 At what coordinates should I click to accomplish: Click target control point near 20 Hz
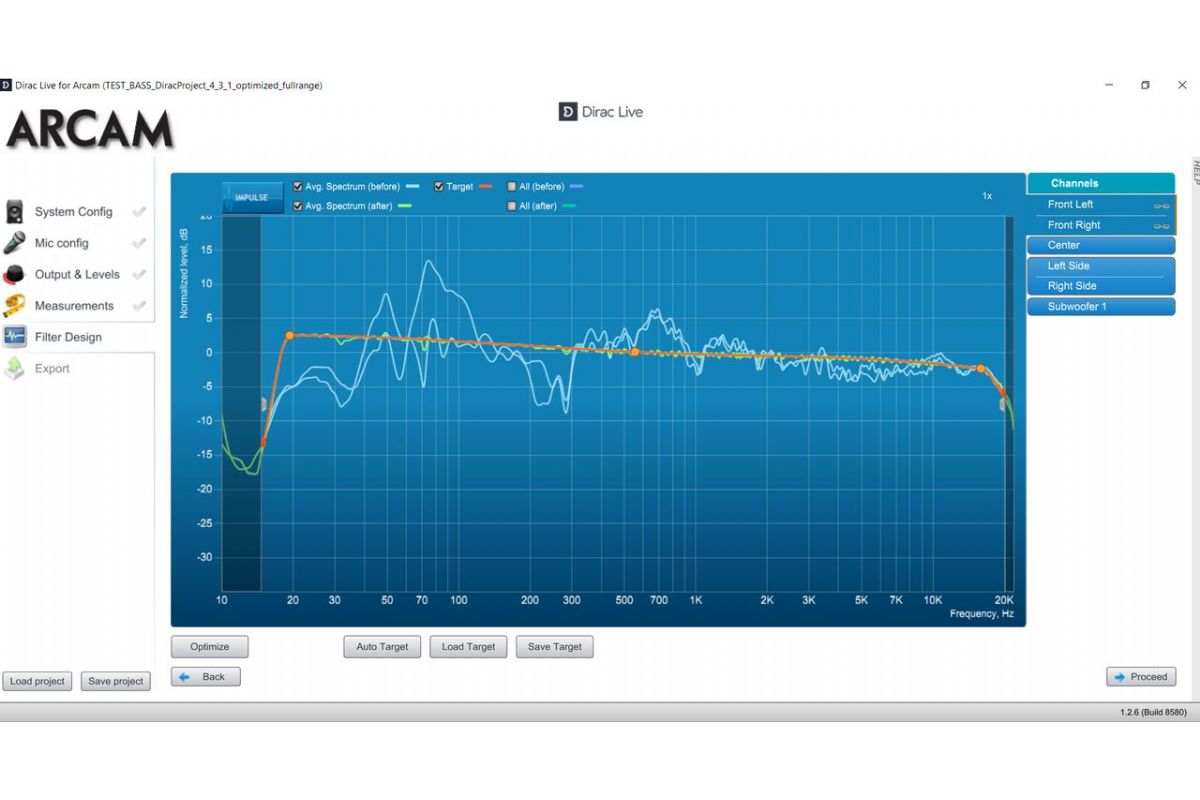(x=290, y=336)
